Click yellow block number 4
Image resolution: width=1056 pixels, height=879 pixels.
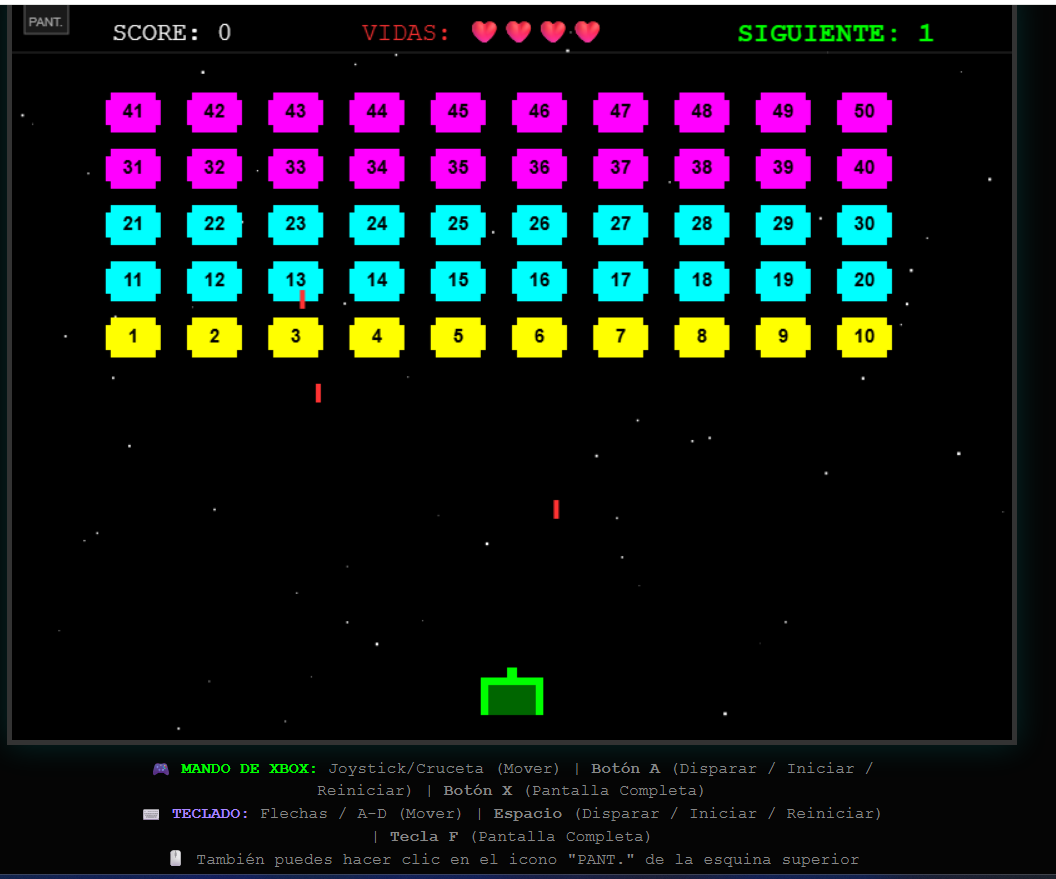[377, 337]
